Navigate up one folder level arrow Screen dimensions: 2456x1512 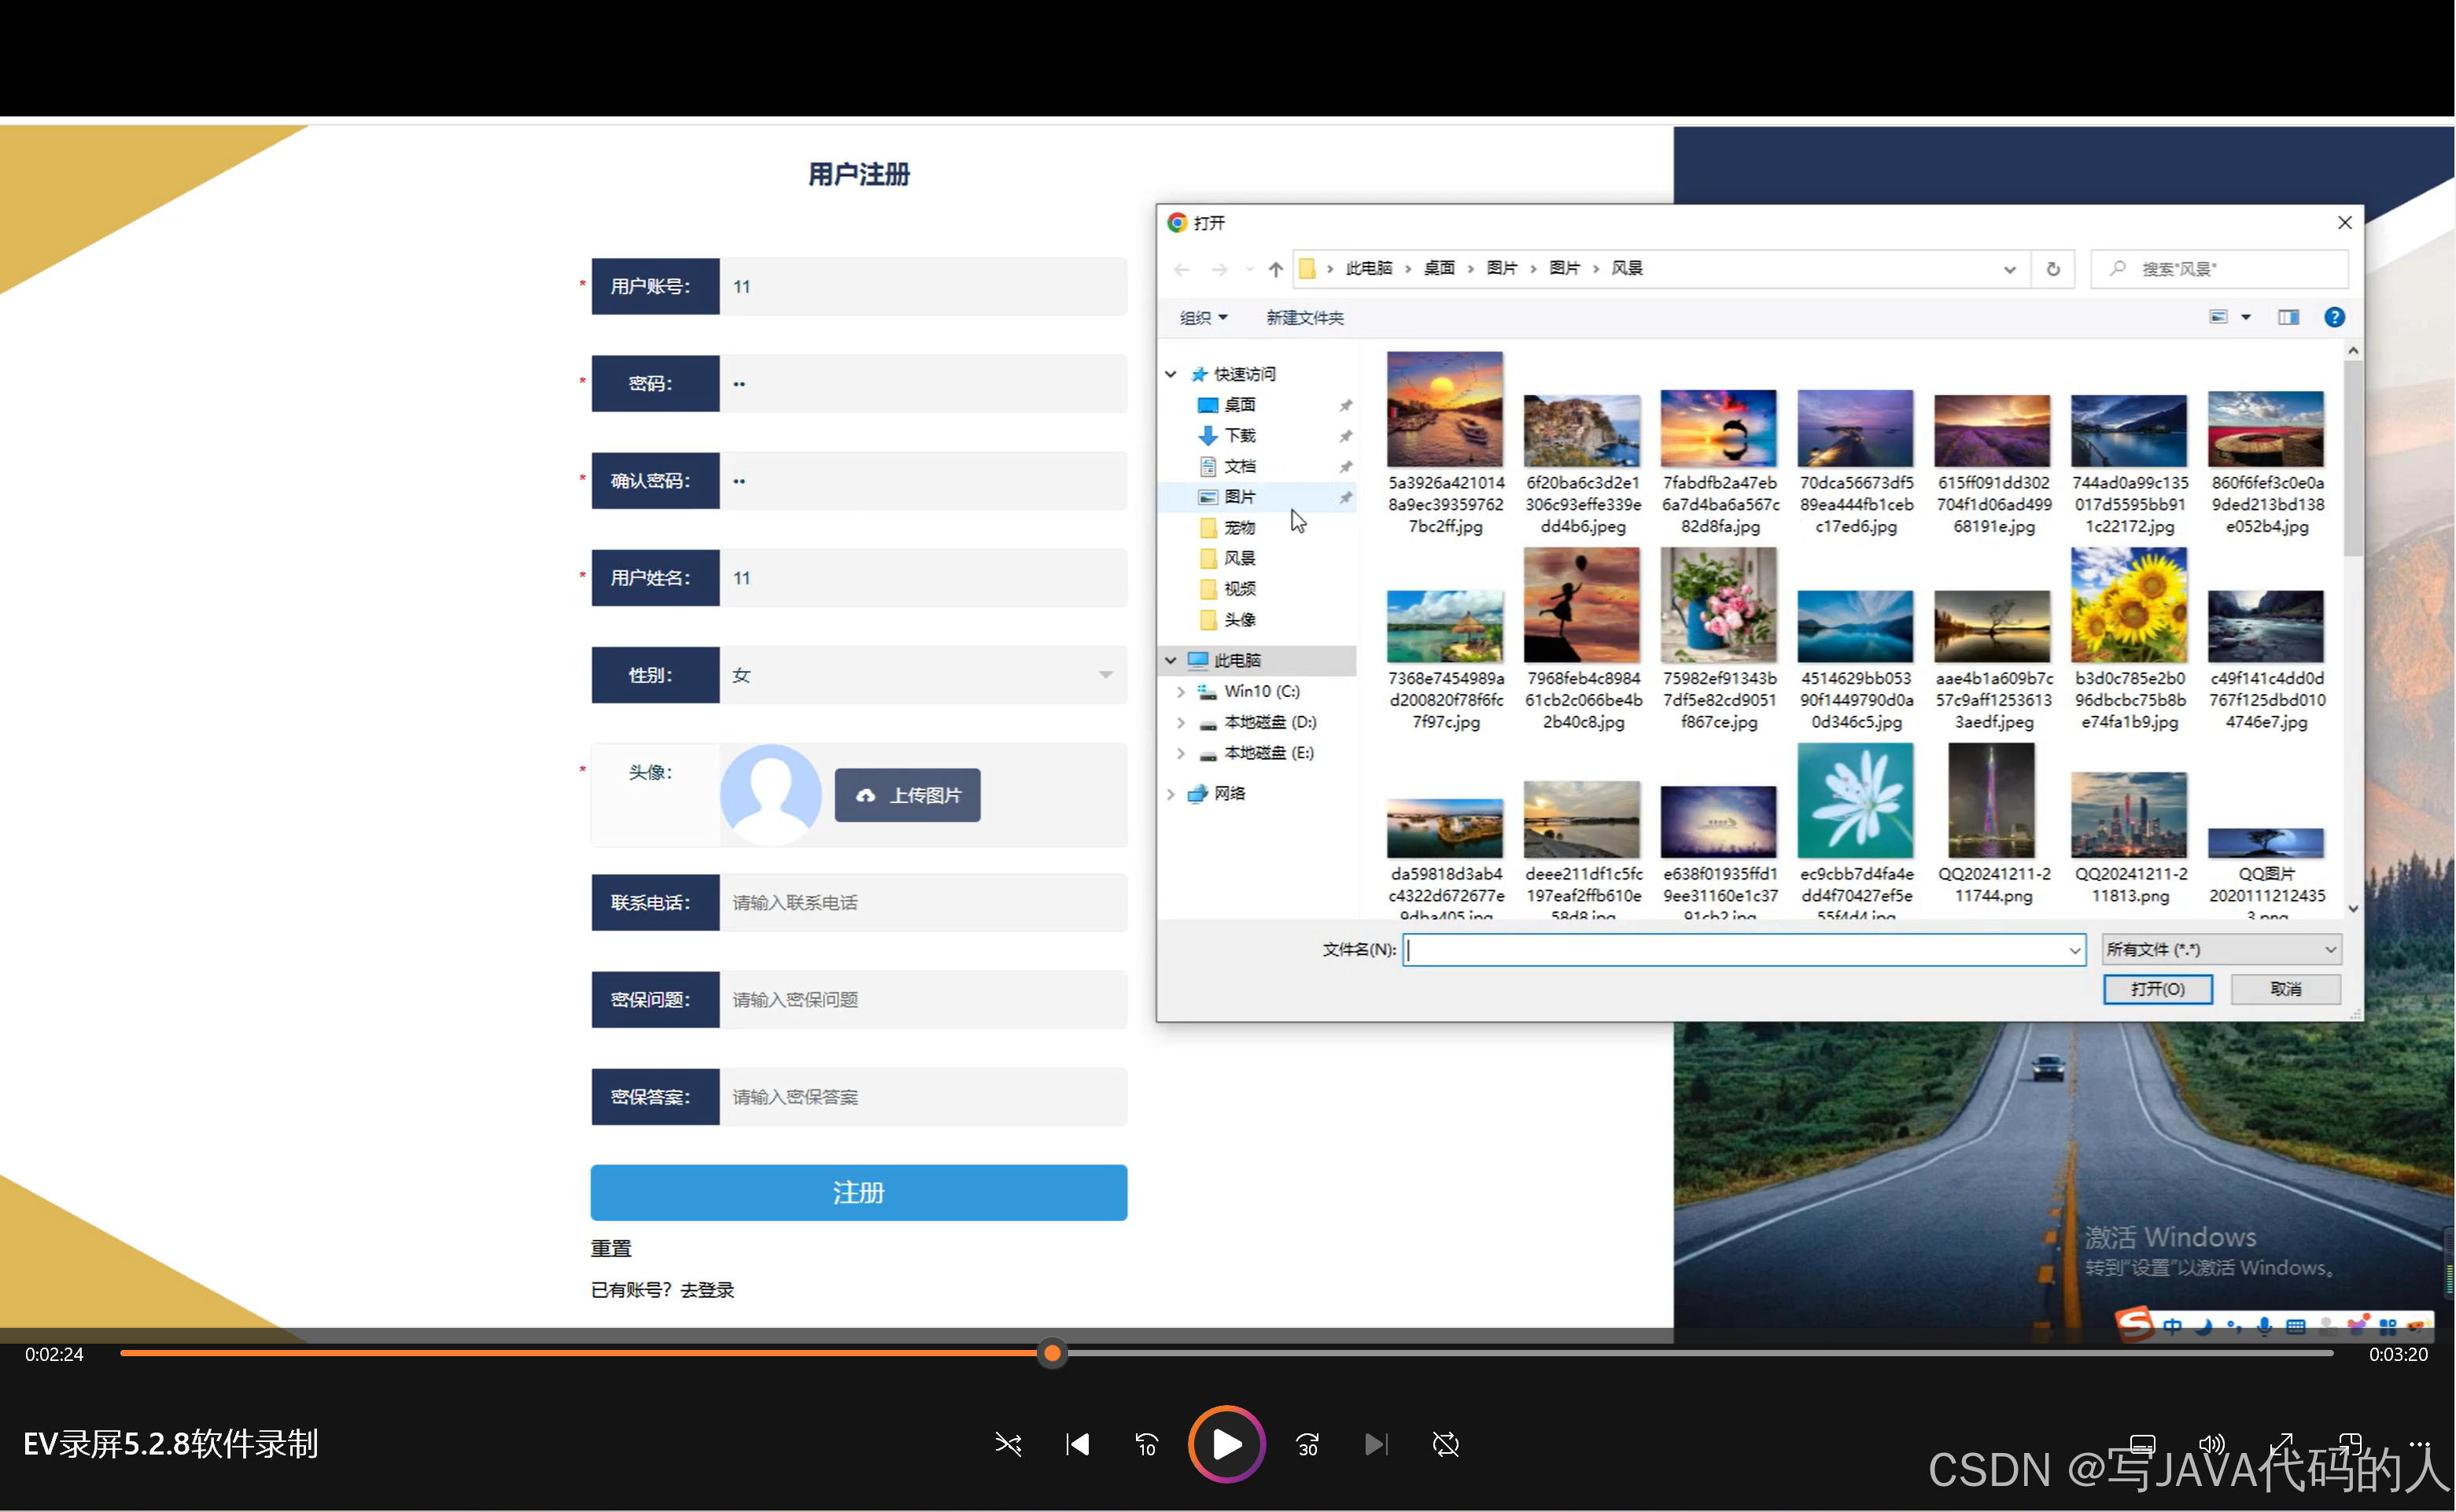click(x=1275, y=269)
